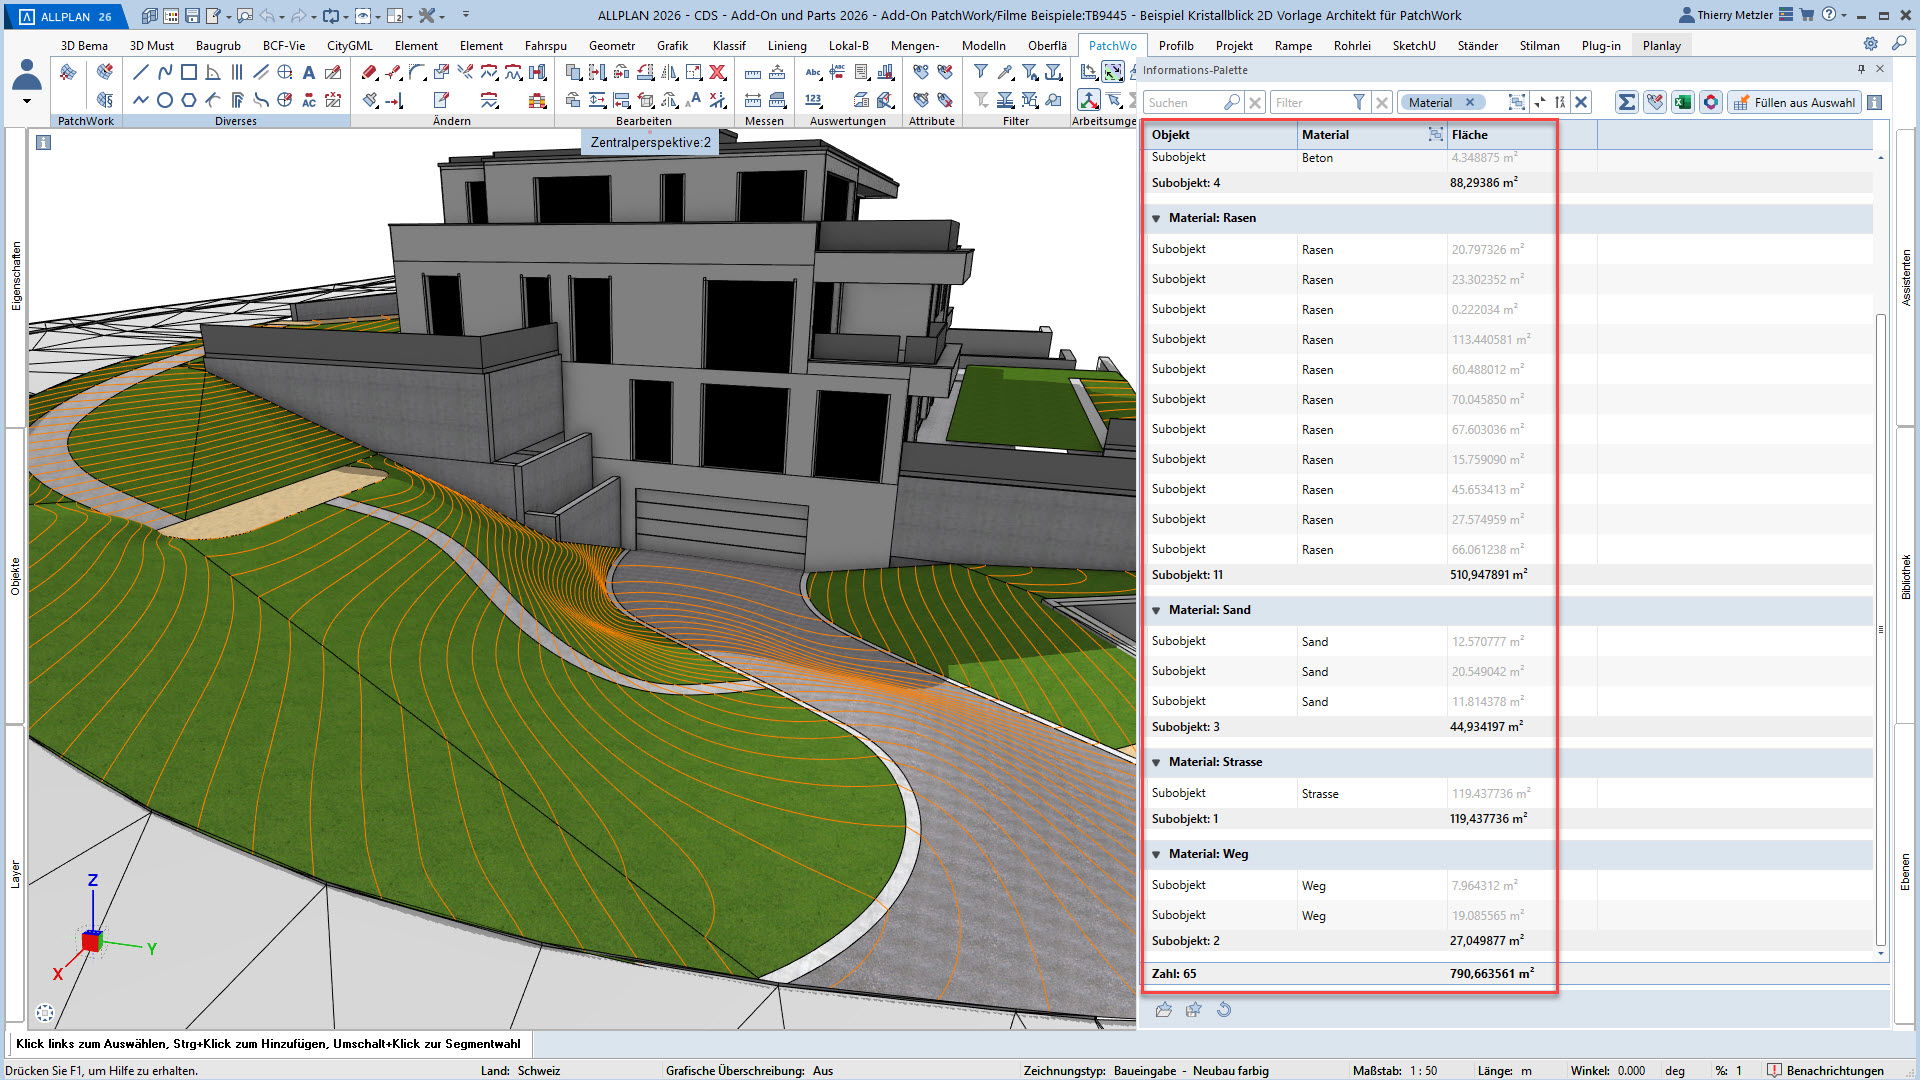Export table with the Excel icon
This screenshot has width=1920, height=1080.
[1683, 102]
